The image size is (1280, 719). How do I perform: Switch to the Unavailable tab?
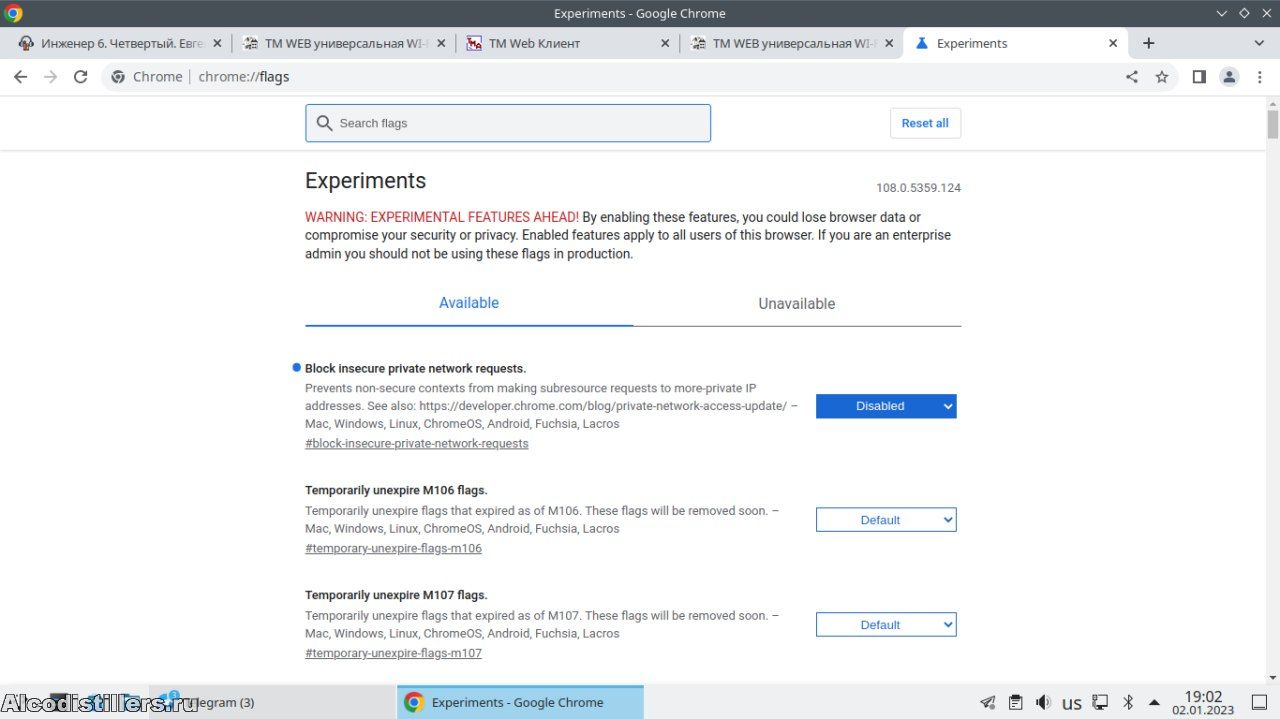pos(797,304)
